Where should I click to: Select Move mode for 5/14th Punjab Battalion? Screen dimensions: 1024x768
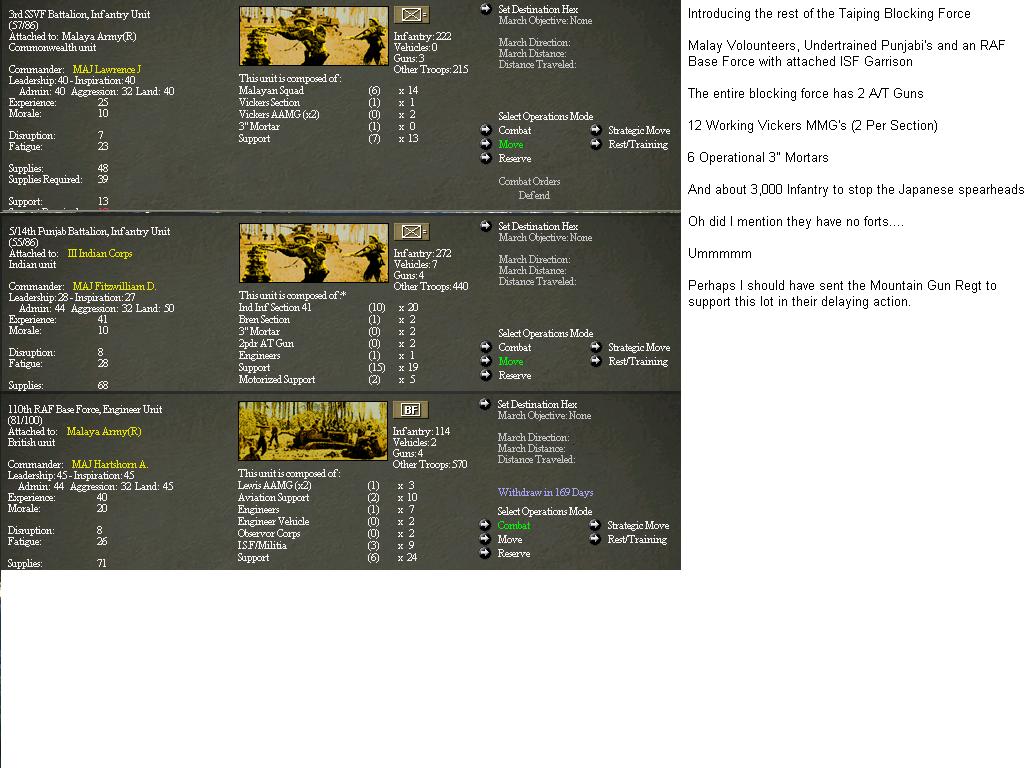(x=511, y=361)
